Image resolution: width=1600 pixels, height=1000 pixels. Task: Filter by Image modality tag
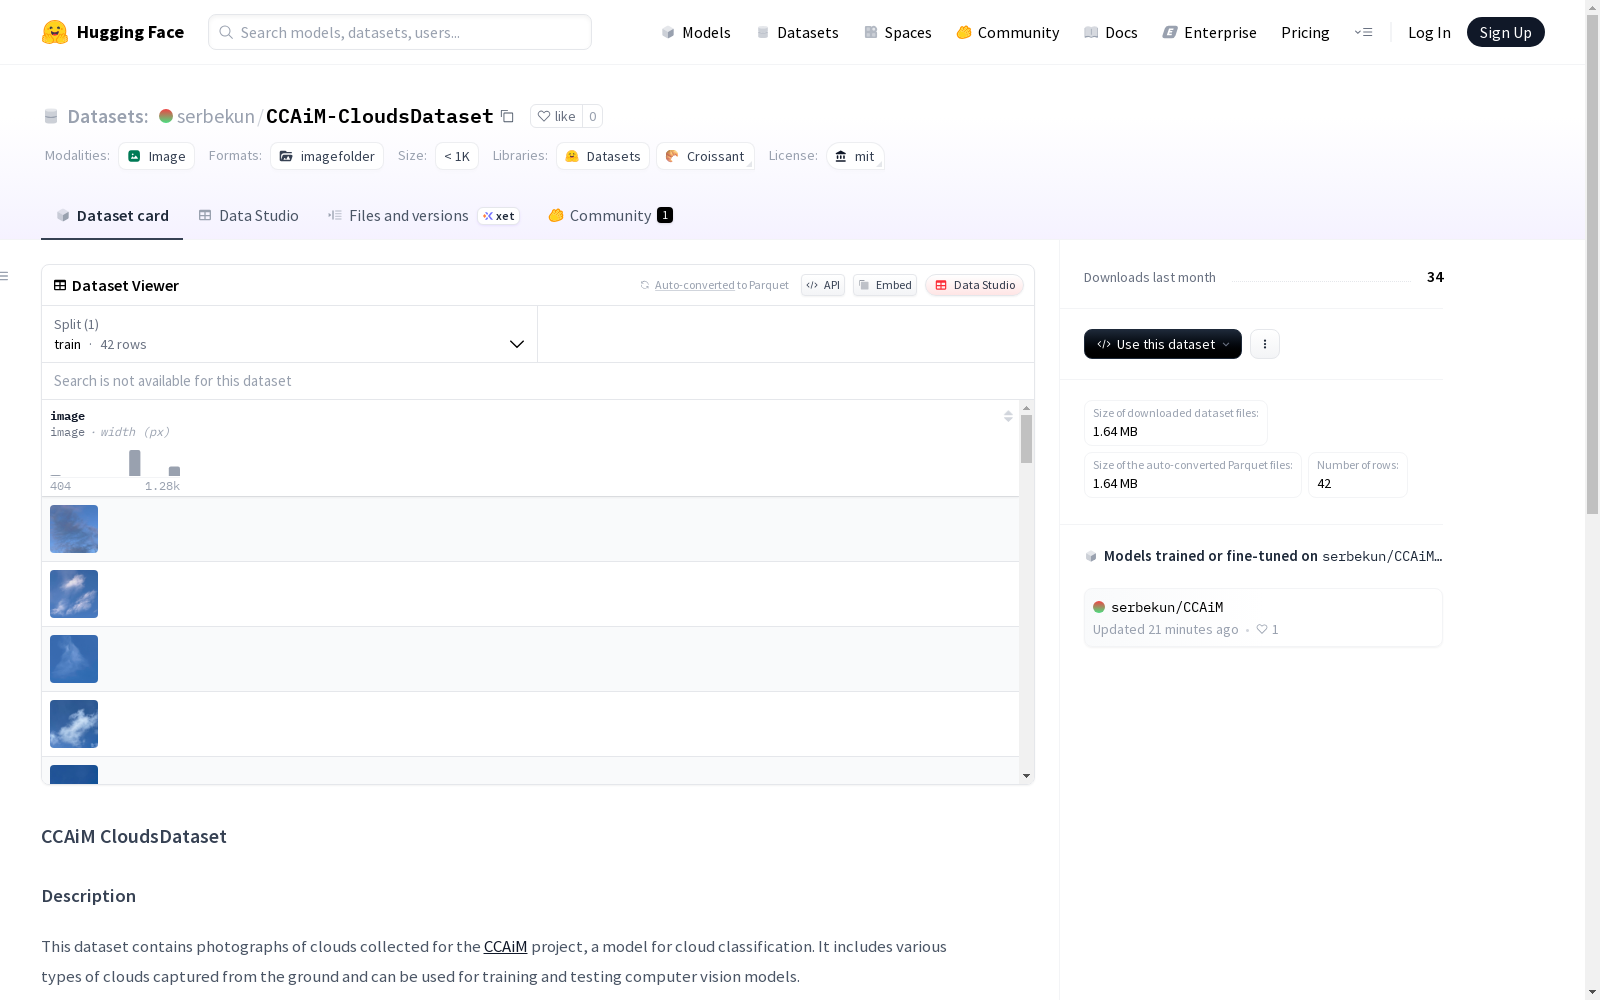(x=157, y=156)
